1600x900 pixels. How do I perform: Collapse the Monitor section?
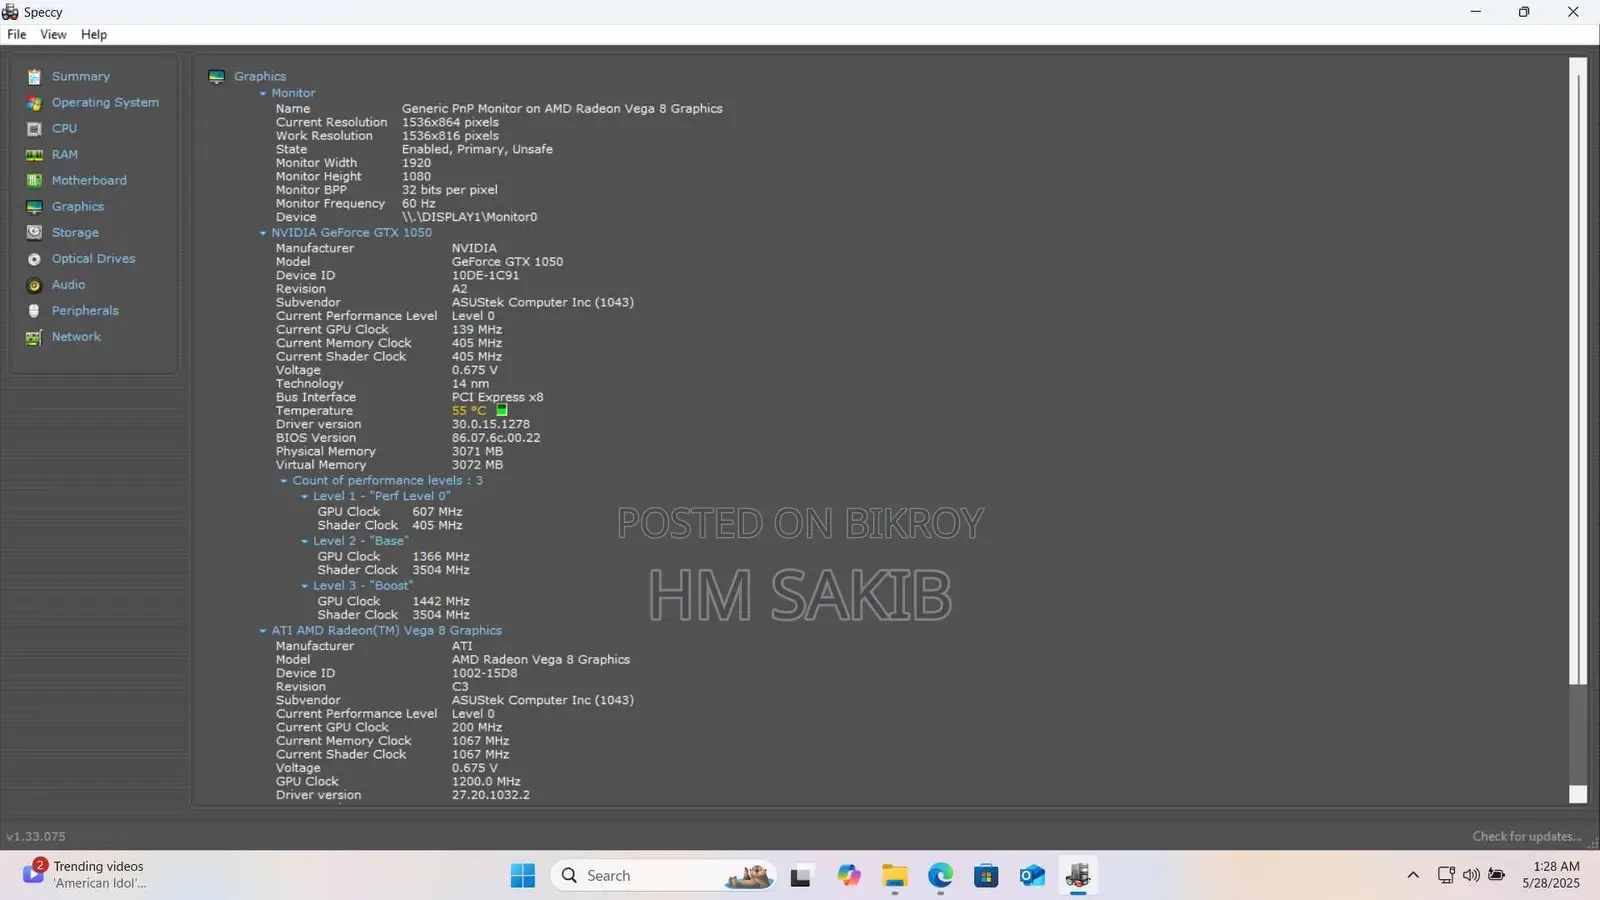[x=263, y=93]
